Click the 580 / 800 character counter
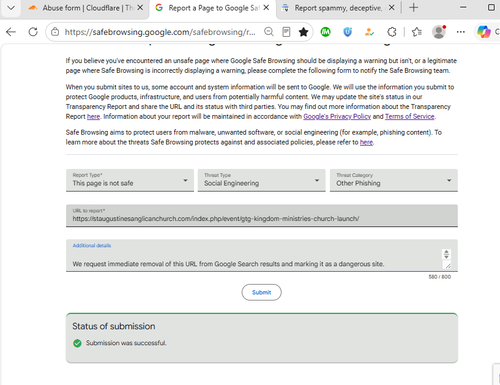 point(439,277)
